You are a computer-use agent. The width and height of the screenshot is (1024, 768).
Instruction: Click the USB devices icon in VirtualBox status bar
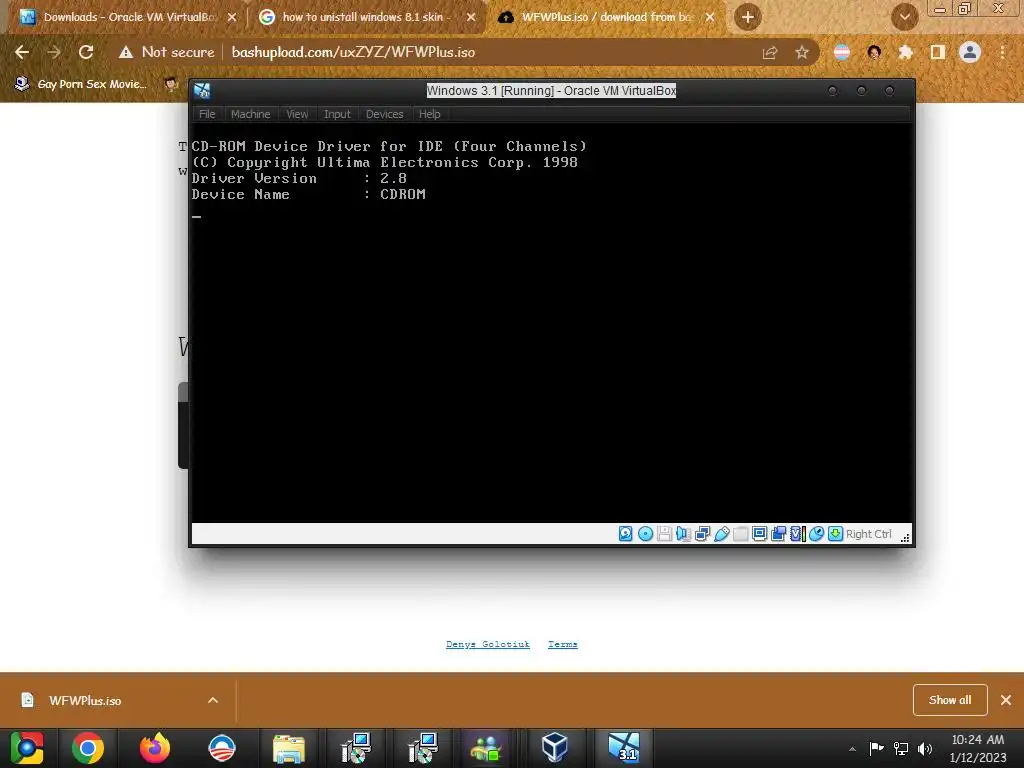[721, 534]
